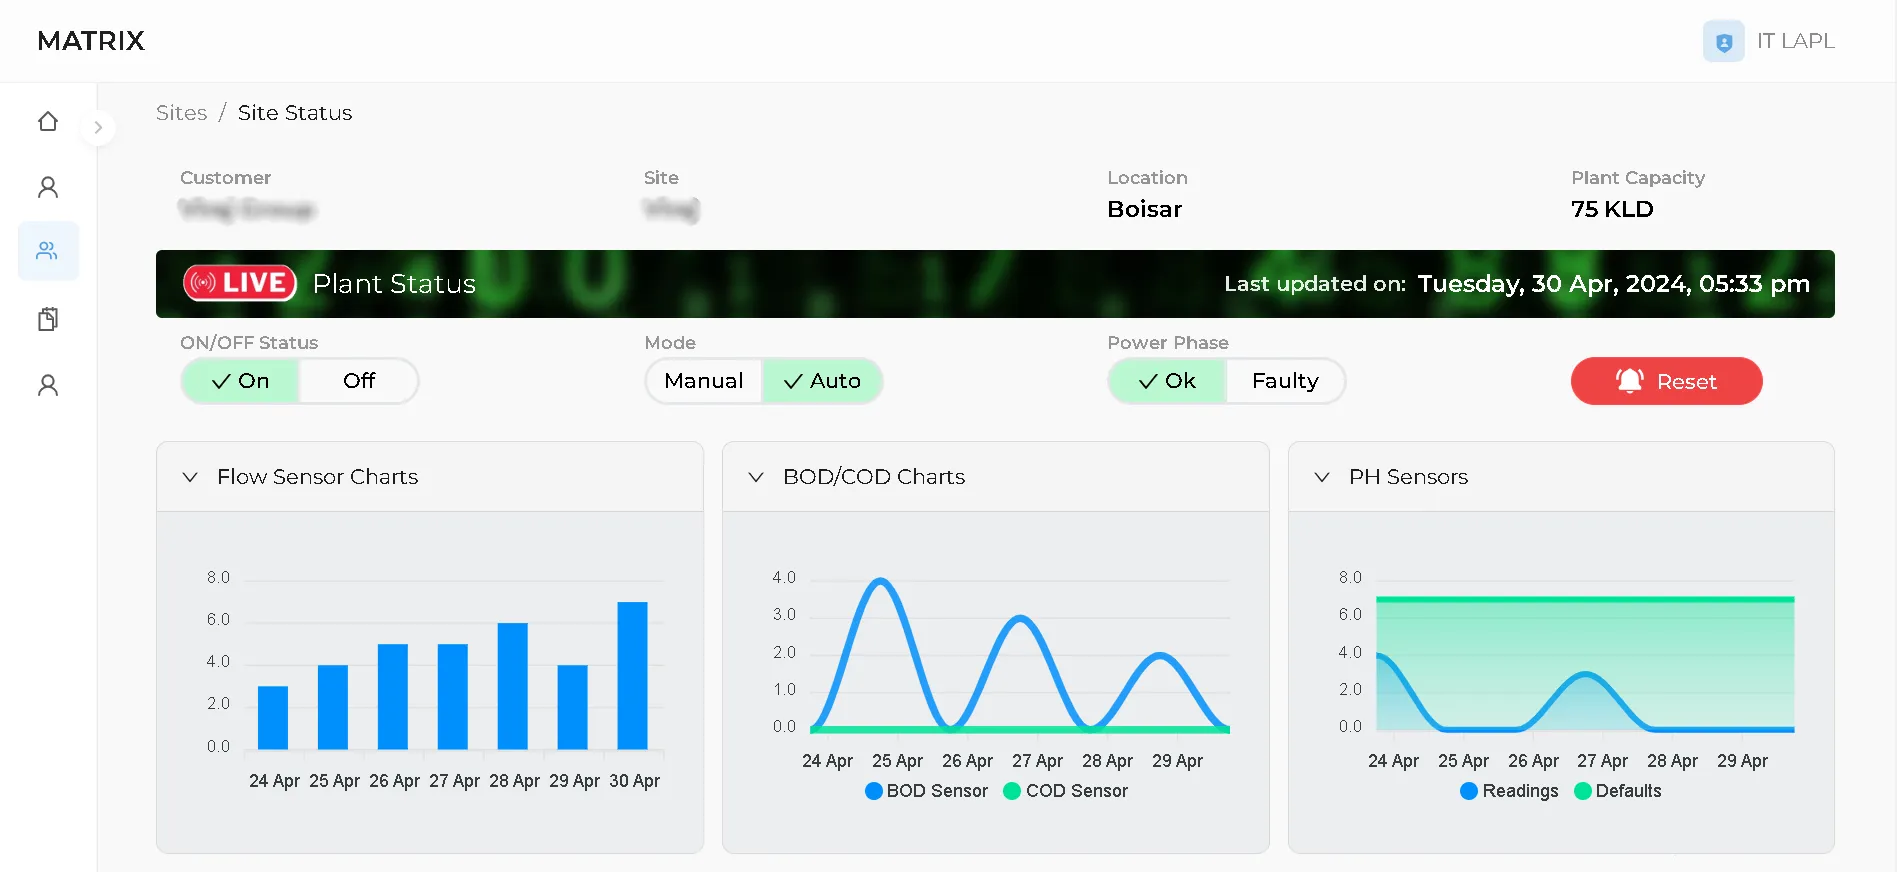Collapse the Flow Sensor Charts panel
This screenshot has height=872, width=1897.
pyautogui.click(x=190, y=477)
